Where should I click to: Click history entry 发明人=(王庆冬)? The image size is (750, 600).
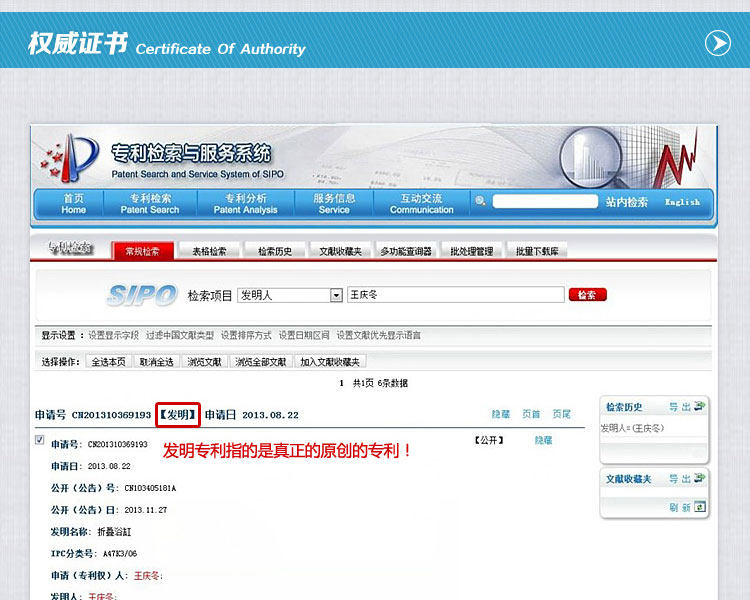(632, 428)
